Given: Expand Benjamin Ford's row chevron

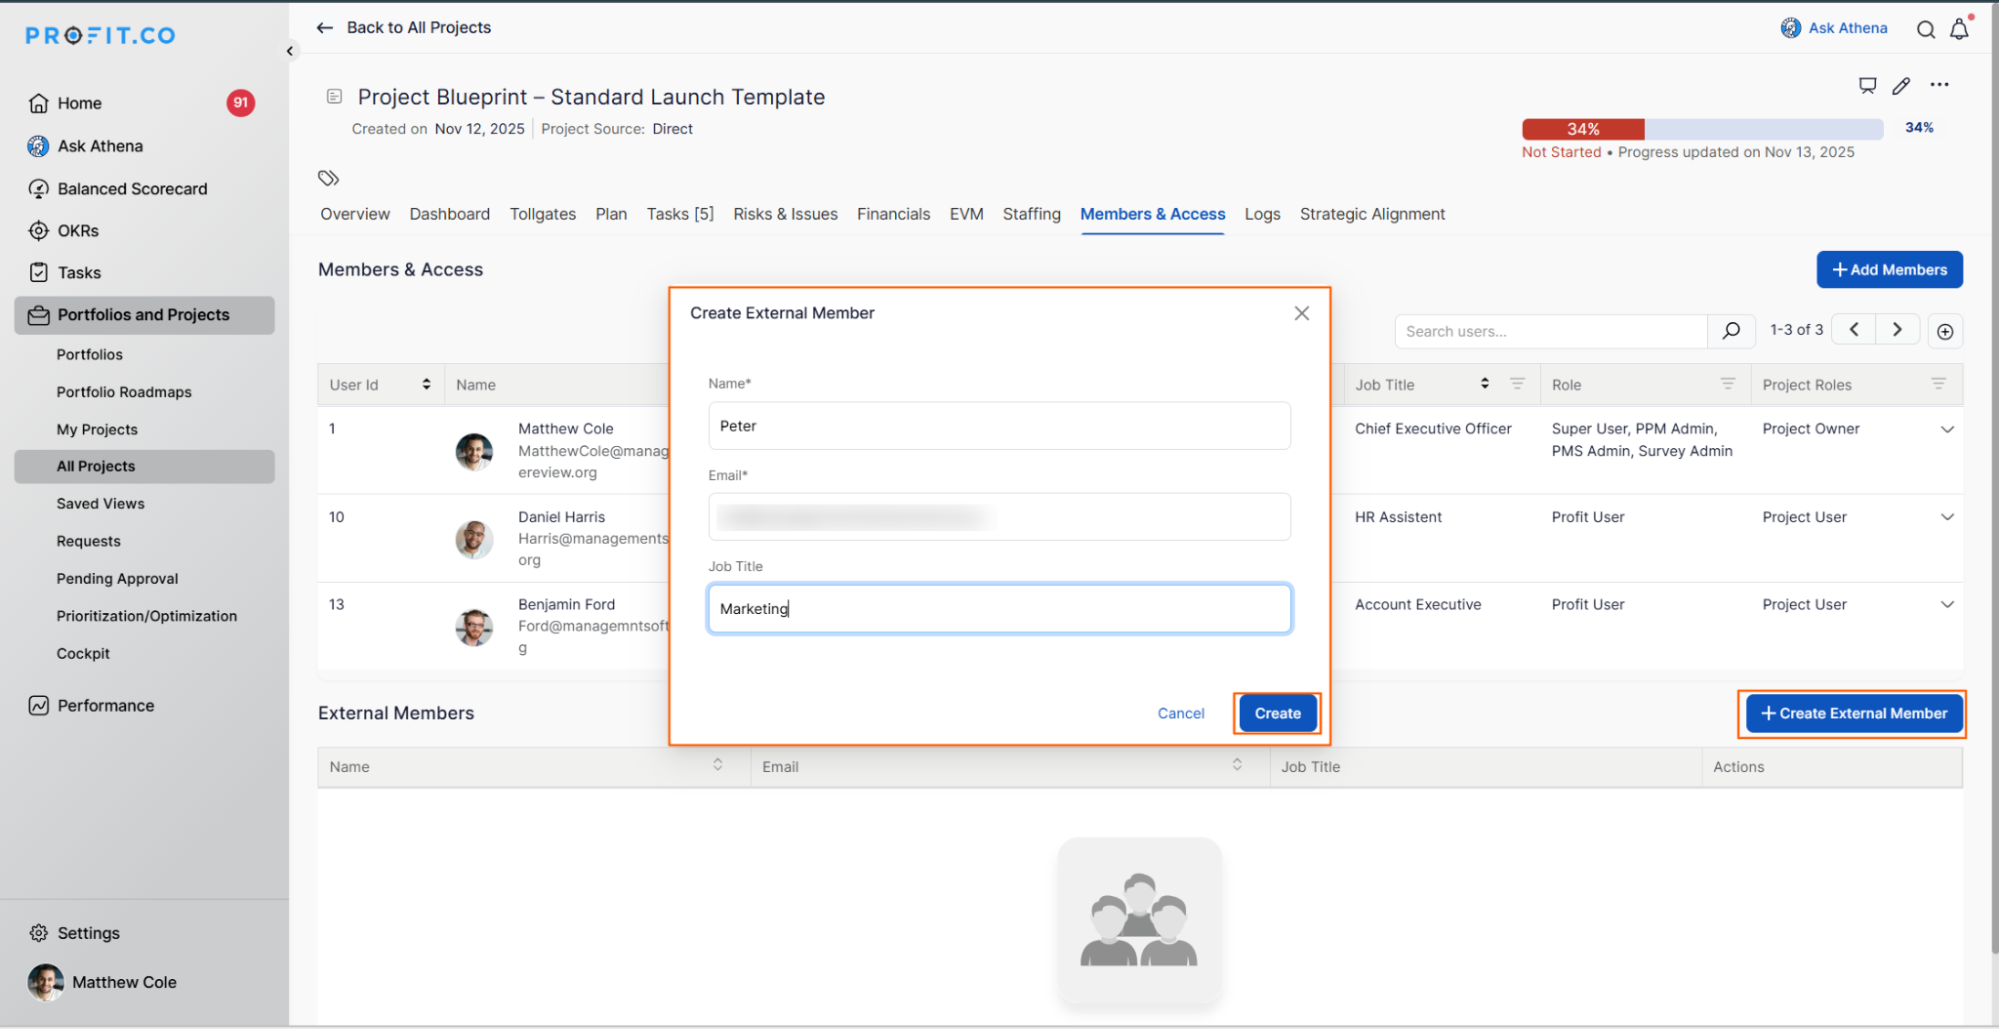Looking at the screenshot, I should pyautogui.click(x=1947, y=604).
